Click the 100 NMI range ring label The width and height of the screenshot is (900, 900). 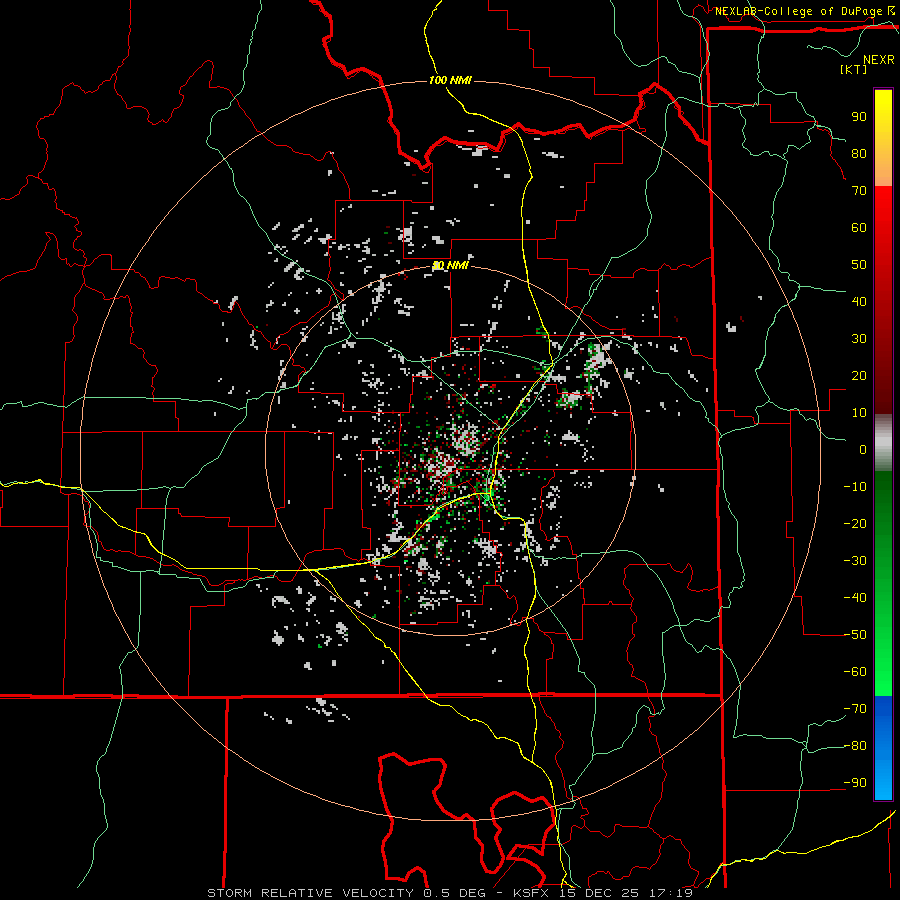[450, 80]
